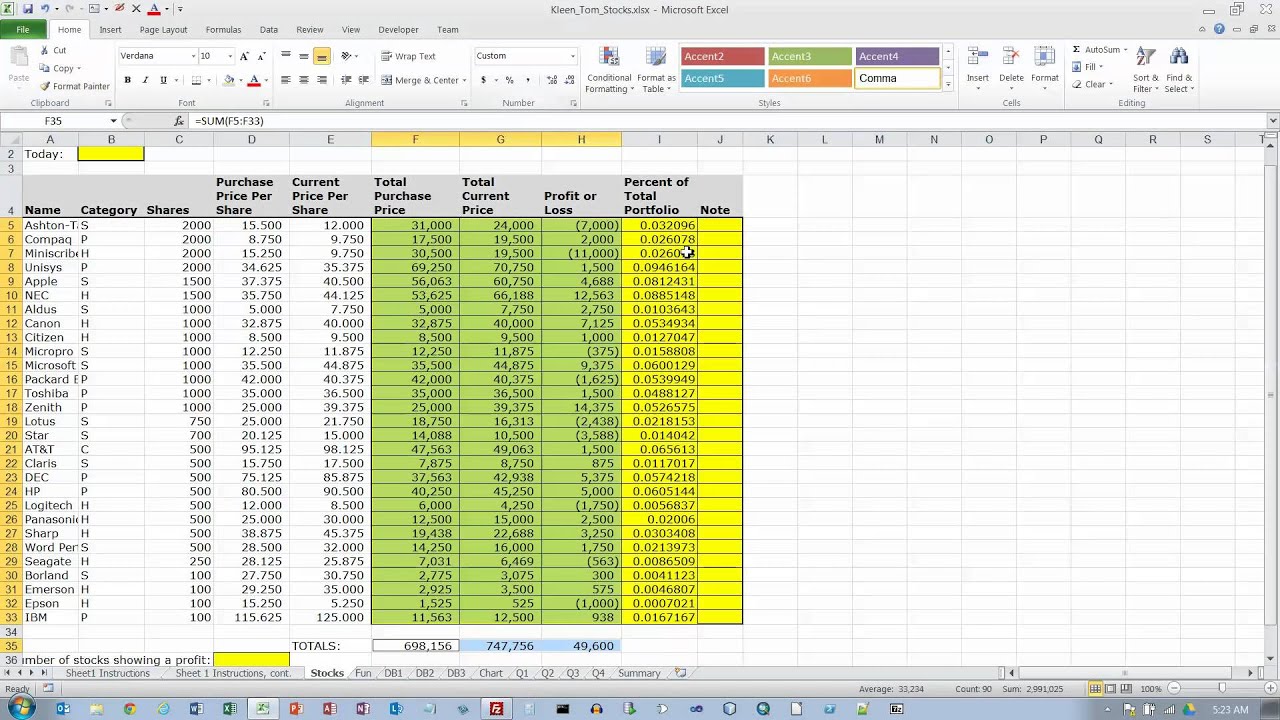Image resolution: width=1280 pixels, height=720 pixels.
Task: Cut the selected cells
Action: tap(53, 50)
